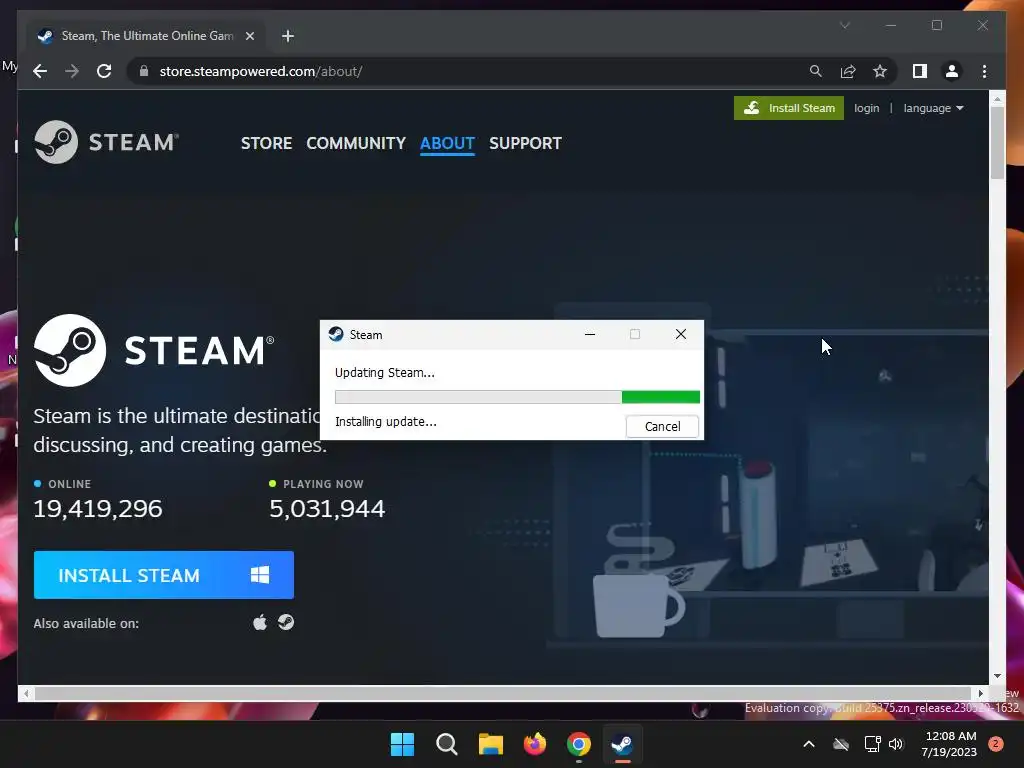Click the 'Installing update...' status text

(x=386, y=422)
